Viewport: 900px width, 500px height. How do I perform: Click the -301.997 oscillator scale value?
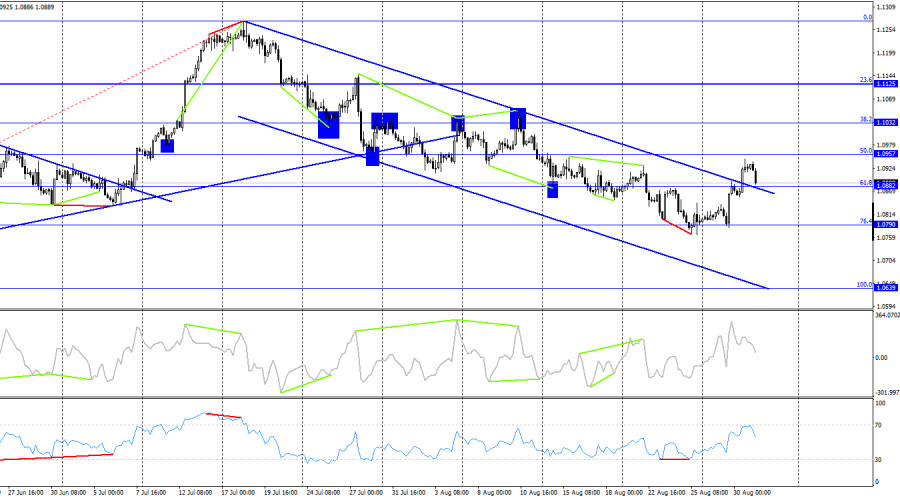tap(887, 393)
